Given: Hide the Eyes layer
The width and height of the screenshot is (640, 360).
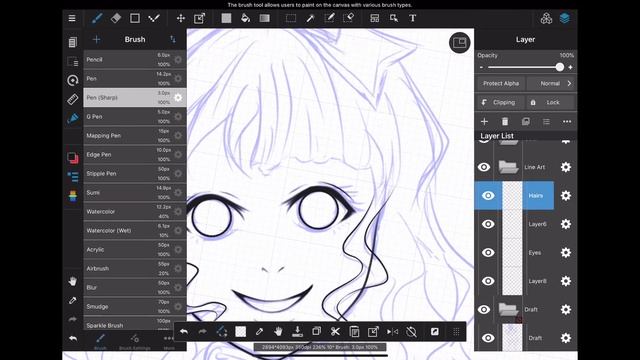Looking at the screenshot, I should pos(488,253).
